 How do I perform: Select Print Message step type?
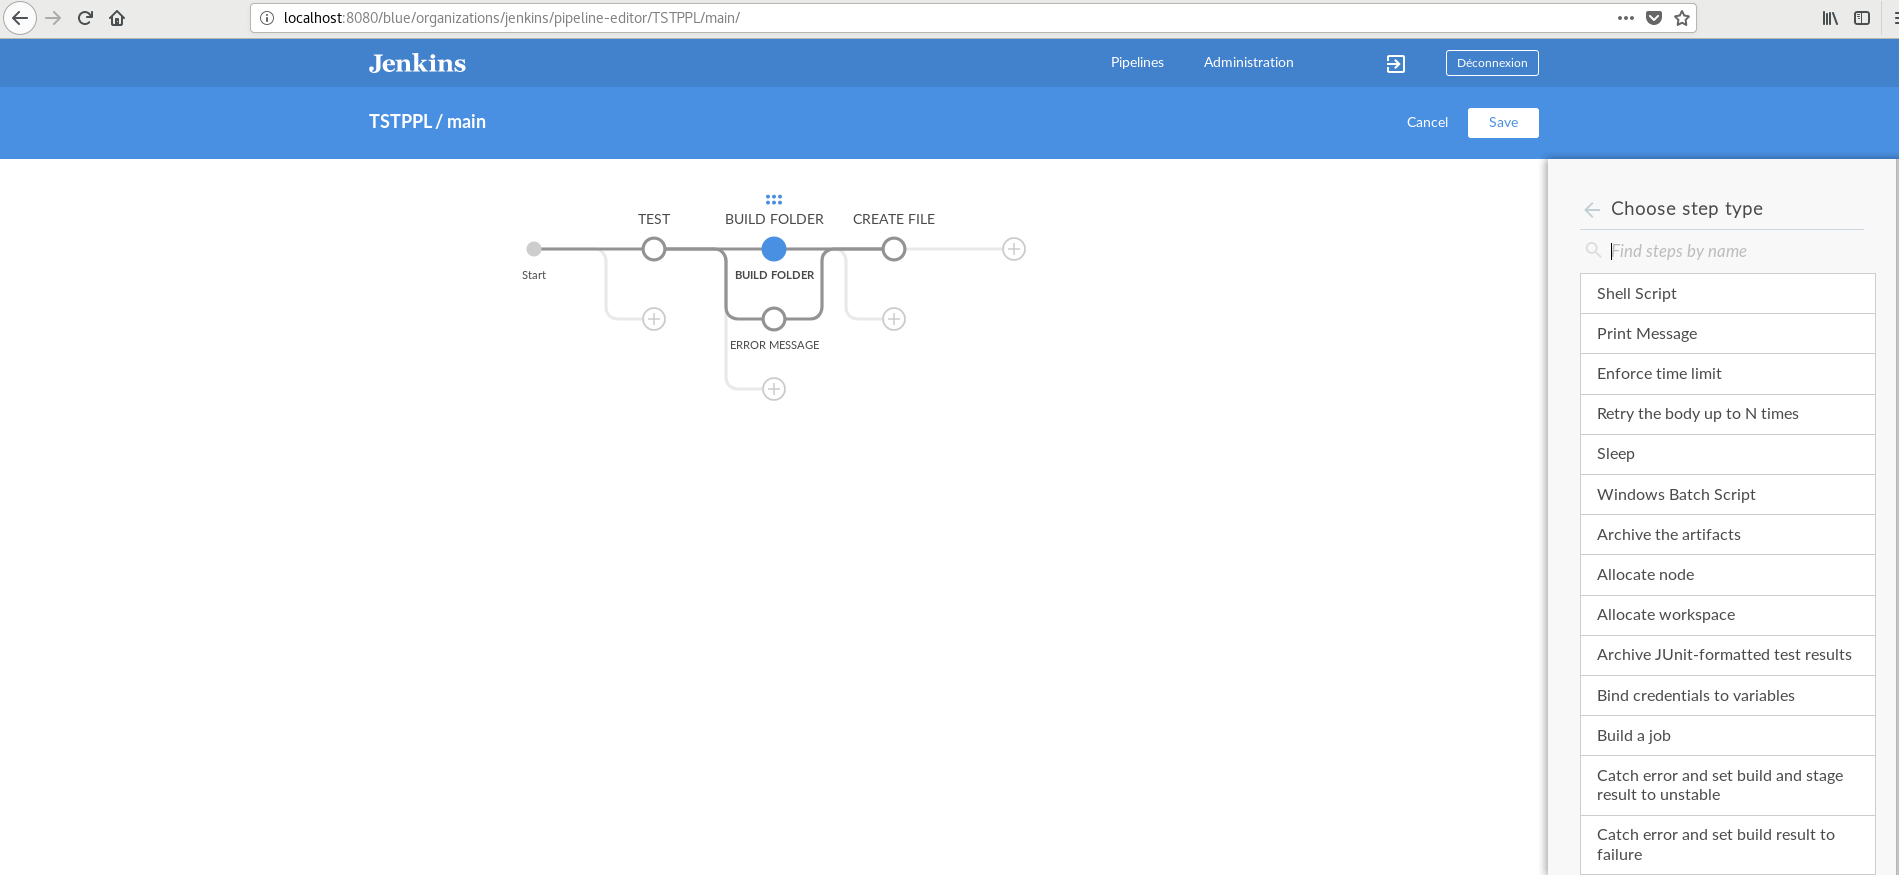coord(1727,334)
